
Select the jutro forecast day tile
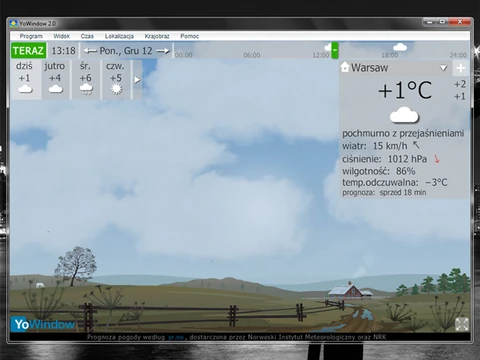point(56,80)
